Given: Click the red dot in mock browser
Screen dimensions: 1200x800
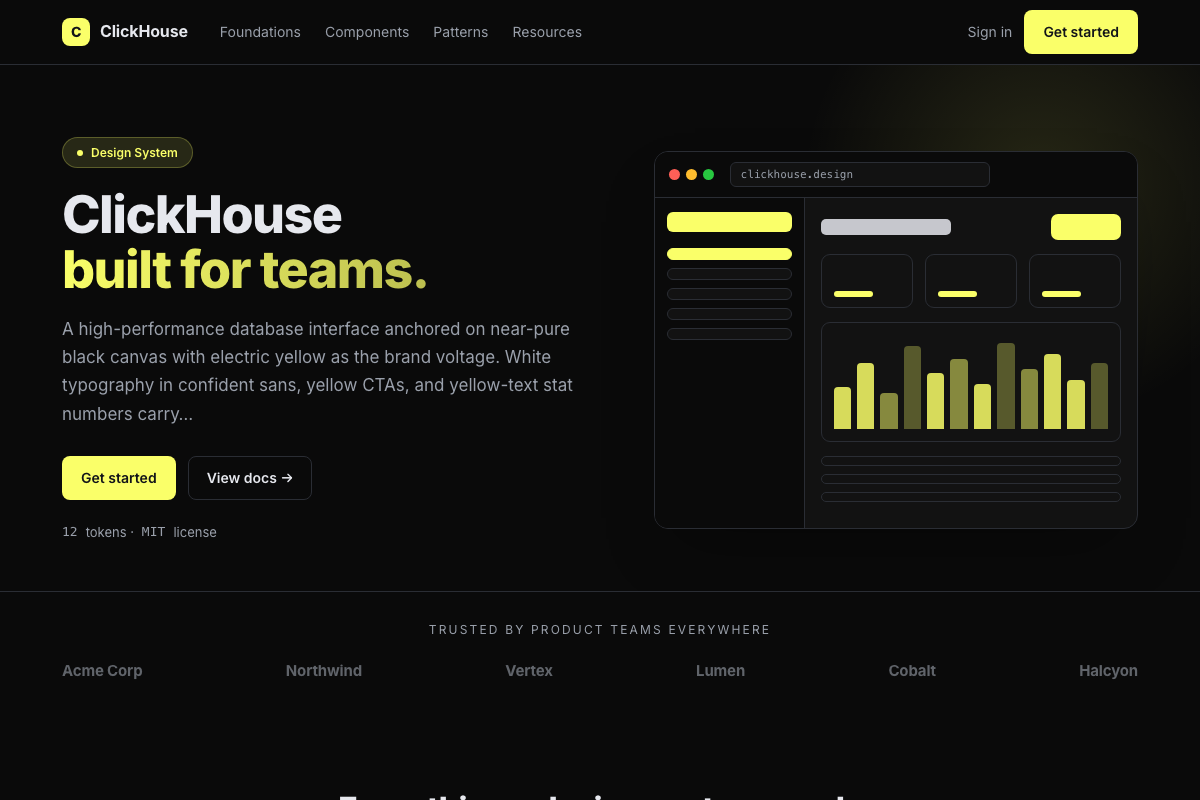Looking at the screenshot, I should 675,174.
